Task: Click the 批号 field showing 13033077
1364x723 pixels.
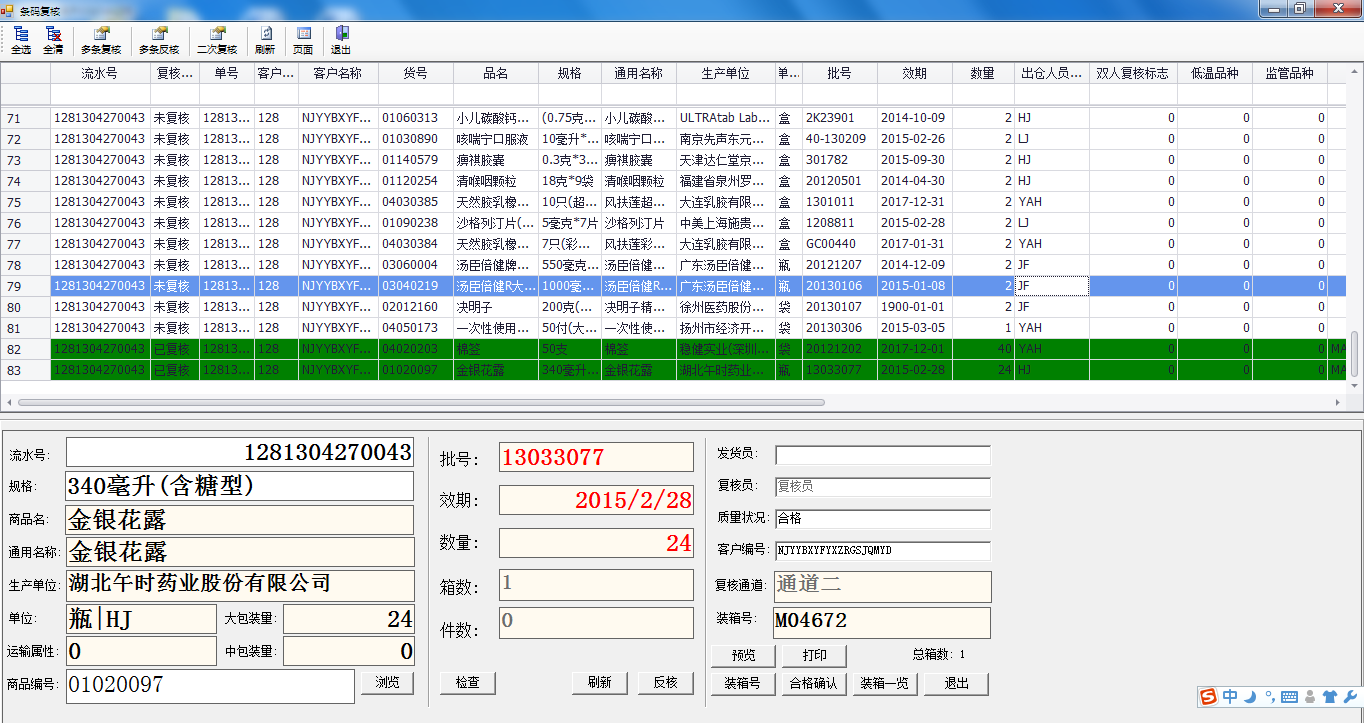Action: 596,458
